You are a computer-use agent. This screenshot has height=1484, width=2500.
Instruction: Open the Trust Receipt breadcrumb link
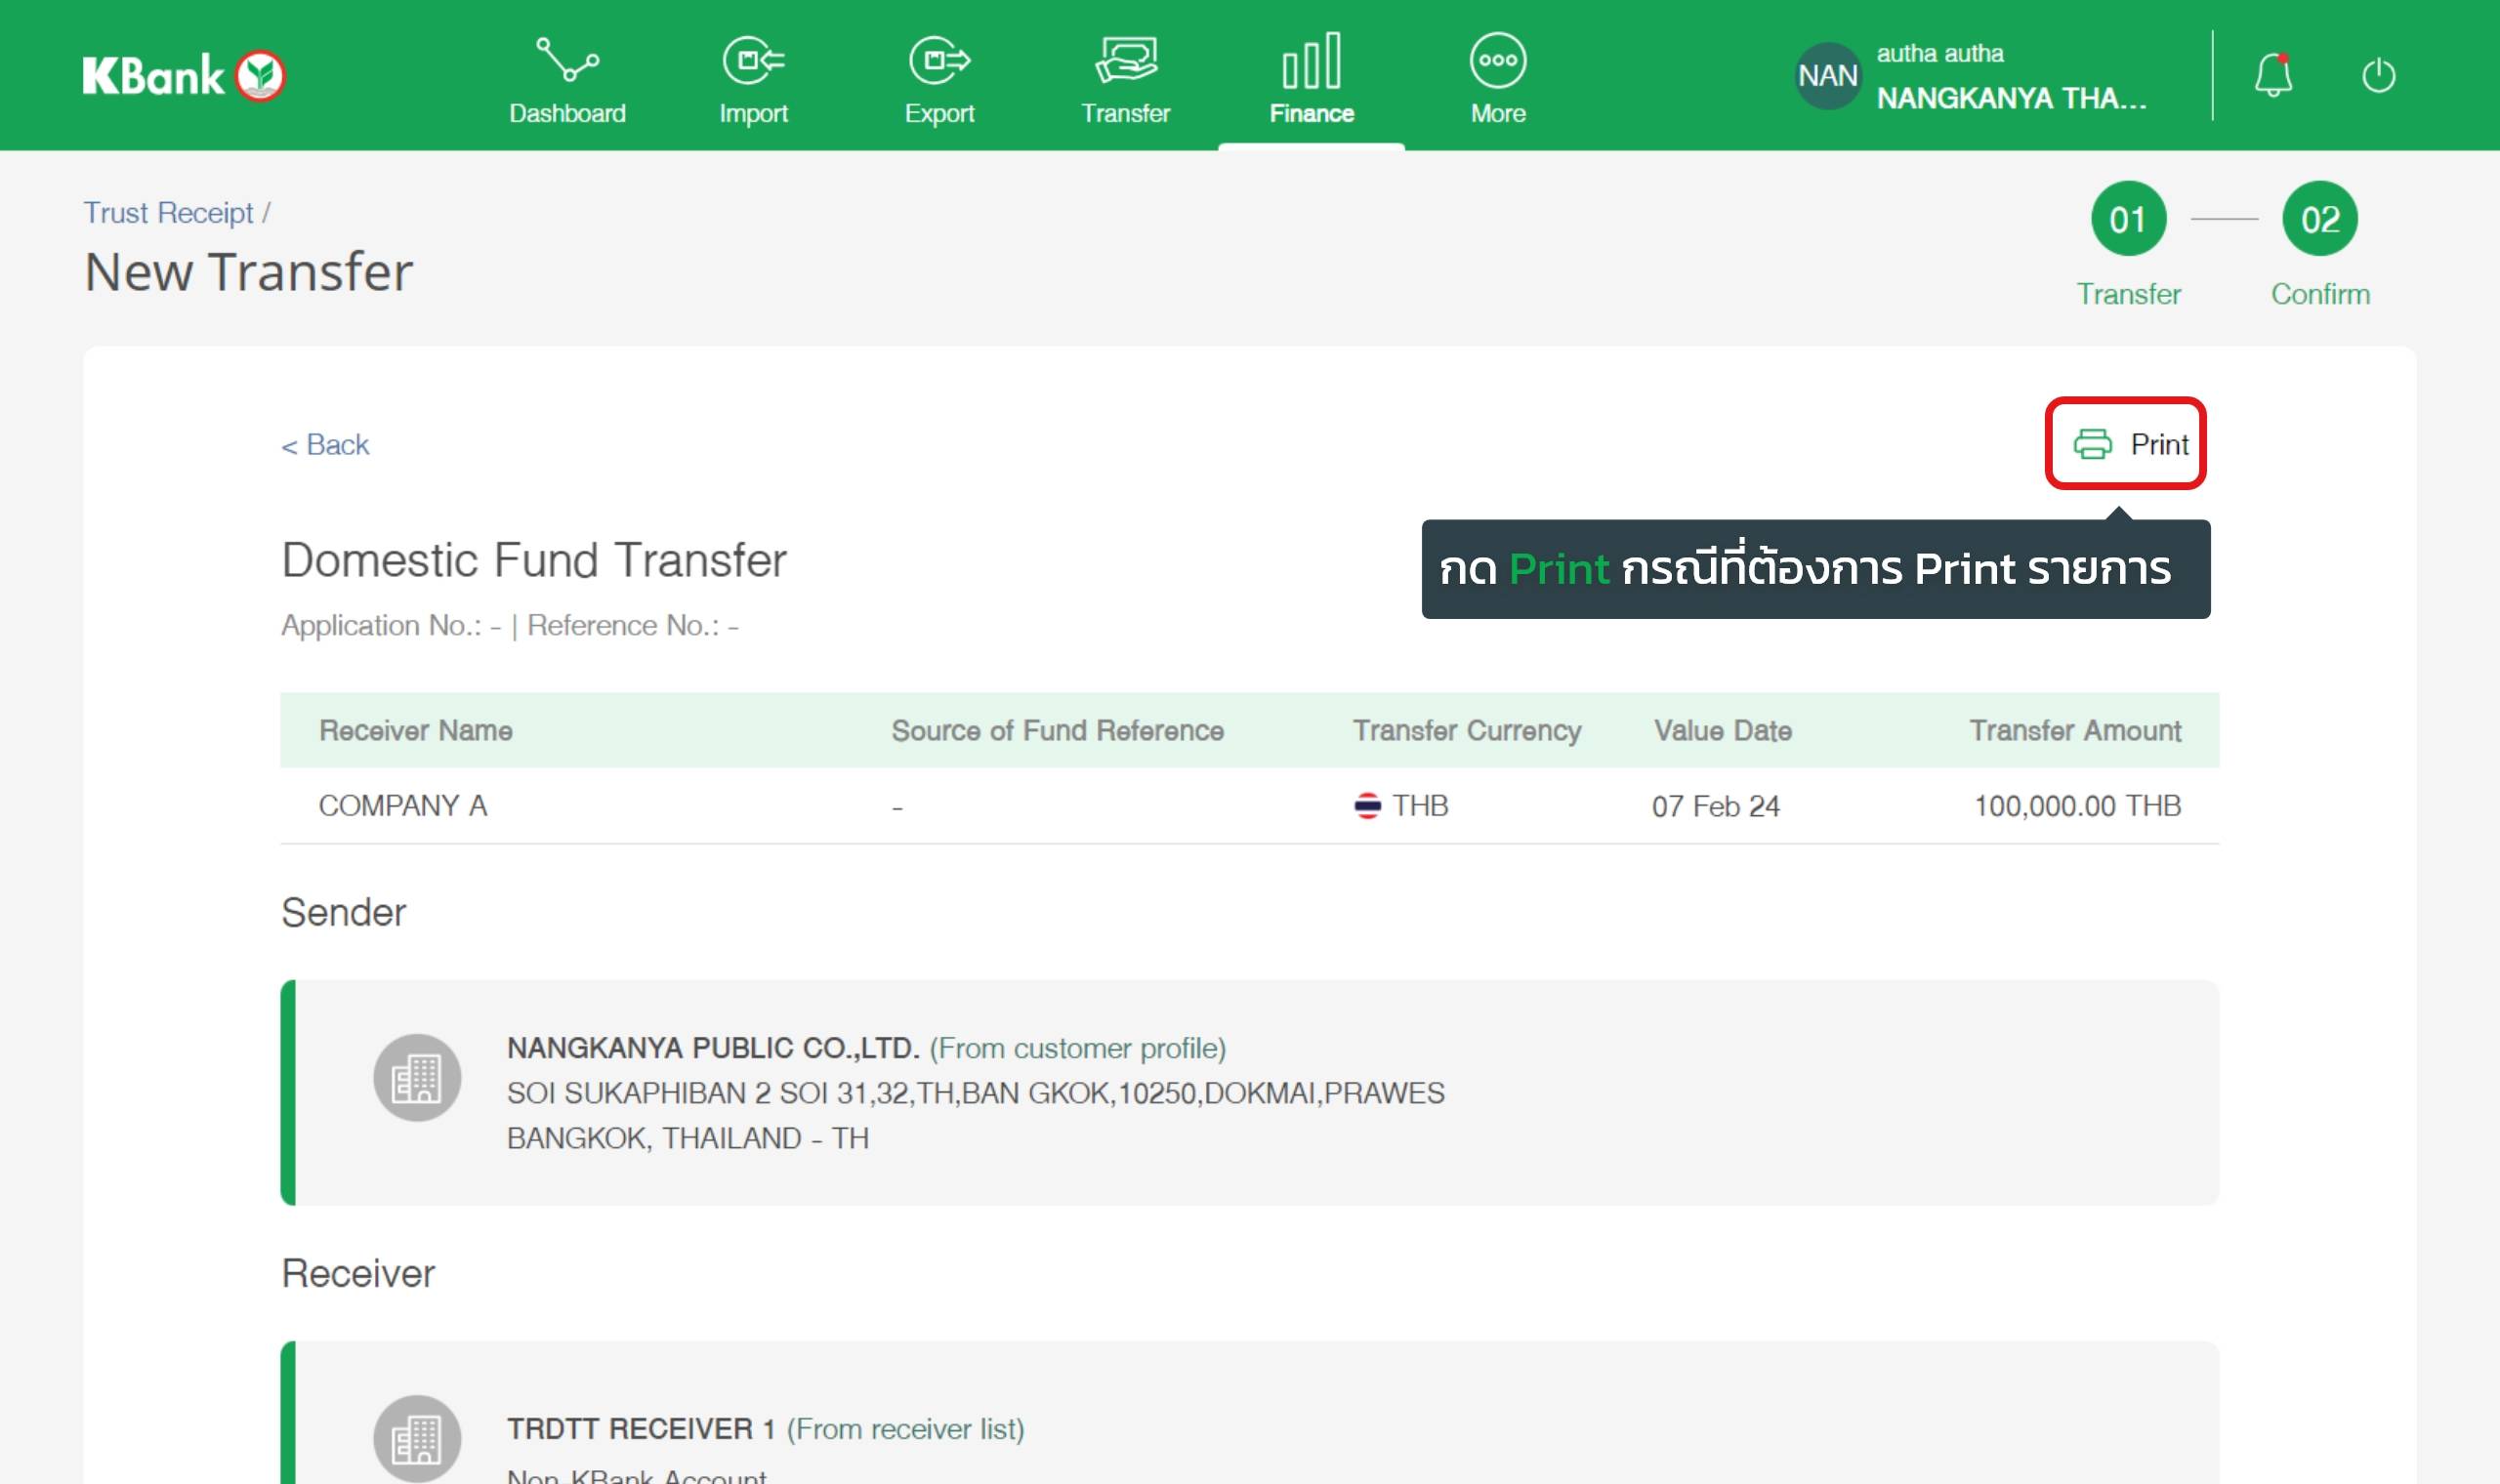168,213
